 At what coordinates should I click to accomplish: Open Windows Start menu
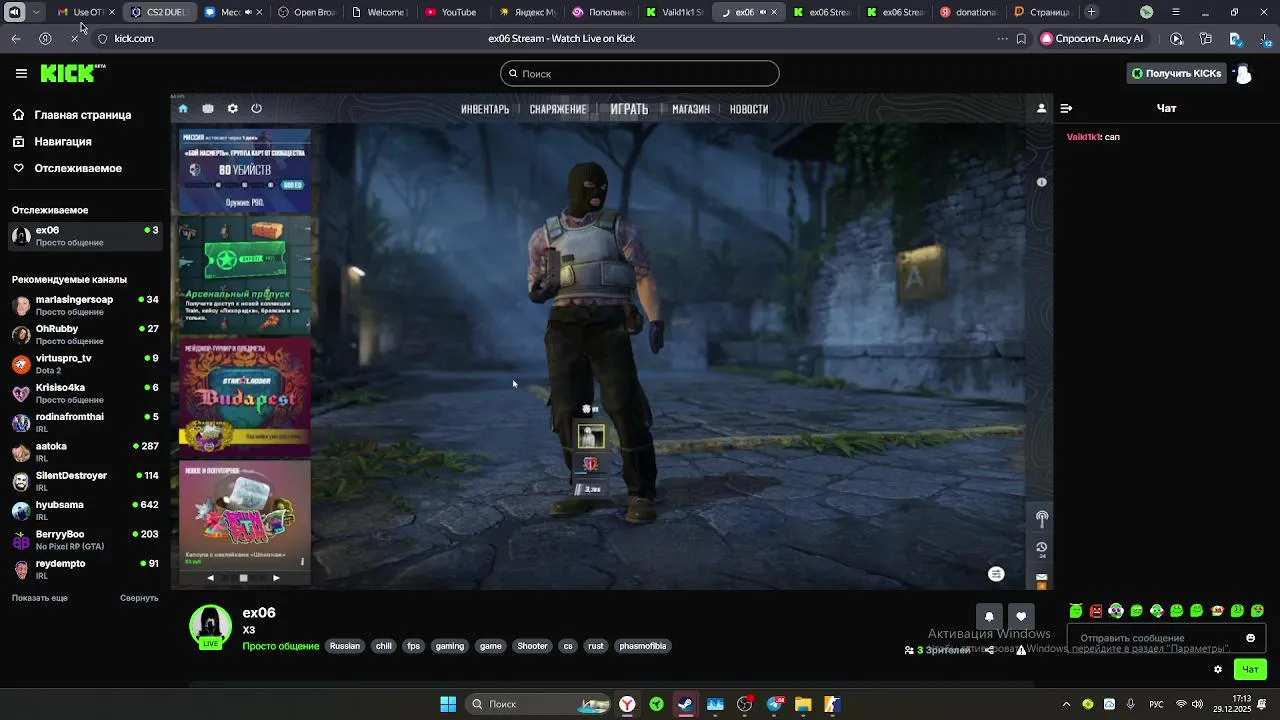448,704
